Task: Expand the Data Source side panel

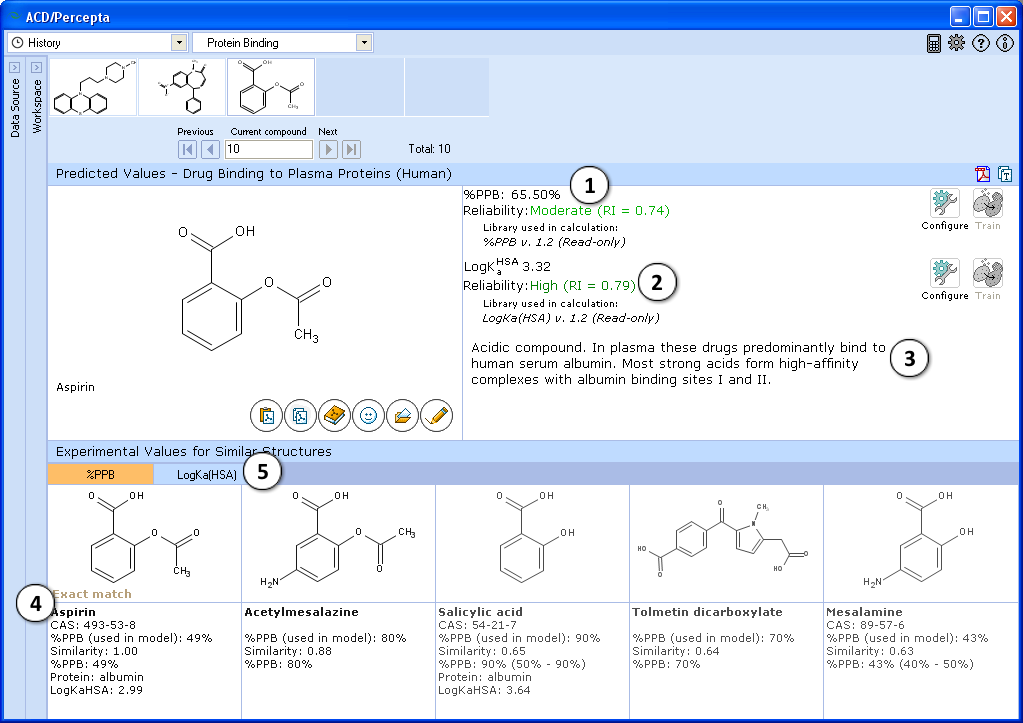Action: [14, 67]
